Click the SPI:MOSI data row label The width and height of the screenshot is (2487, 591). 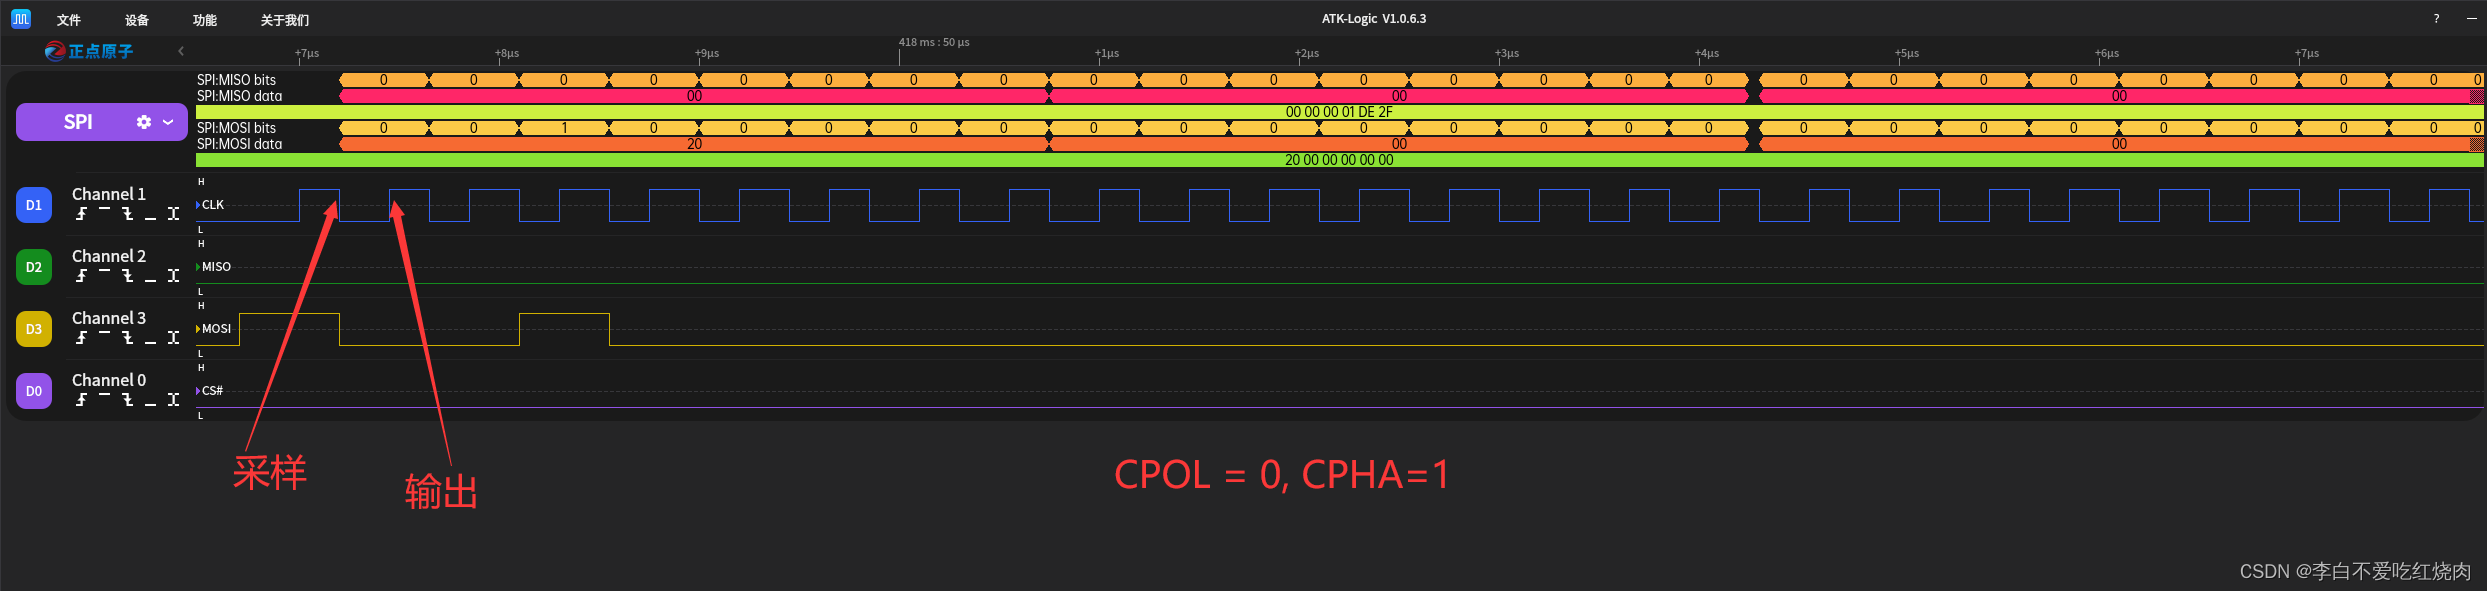[239, 144]
